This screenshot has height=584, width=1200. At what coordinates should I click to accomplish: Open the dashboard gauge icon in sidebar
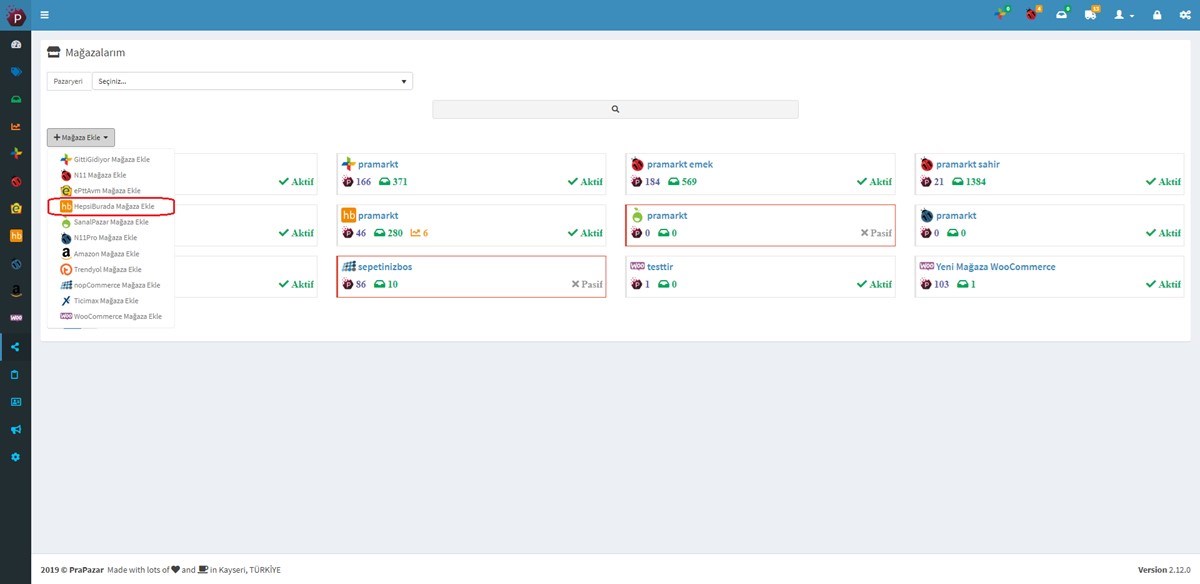15,45
